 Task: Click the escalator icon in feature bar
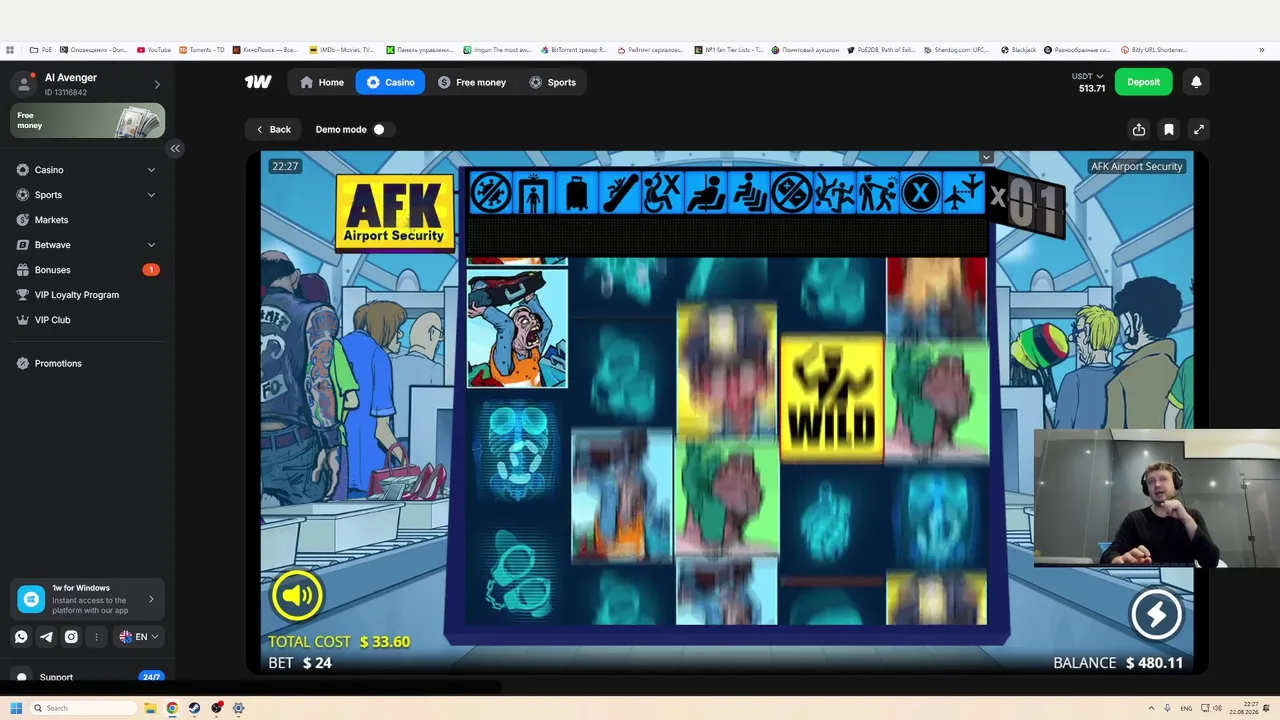pos(620,193)
